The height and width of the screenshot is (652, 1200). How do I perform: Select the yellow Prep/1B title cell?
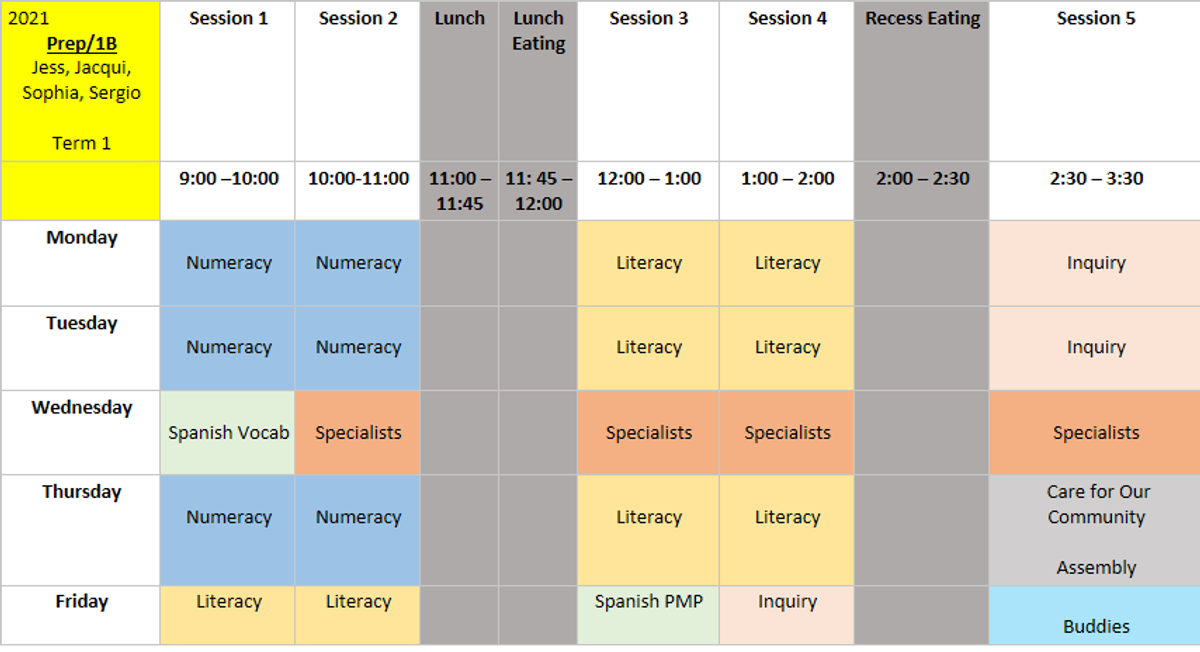[x=80, y=81]
